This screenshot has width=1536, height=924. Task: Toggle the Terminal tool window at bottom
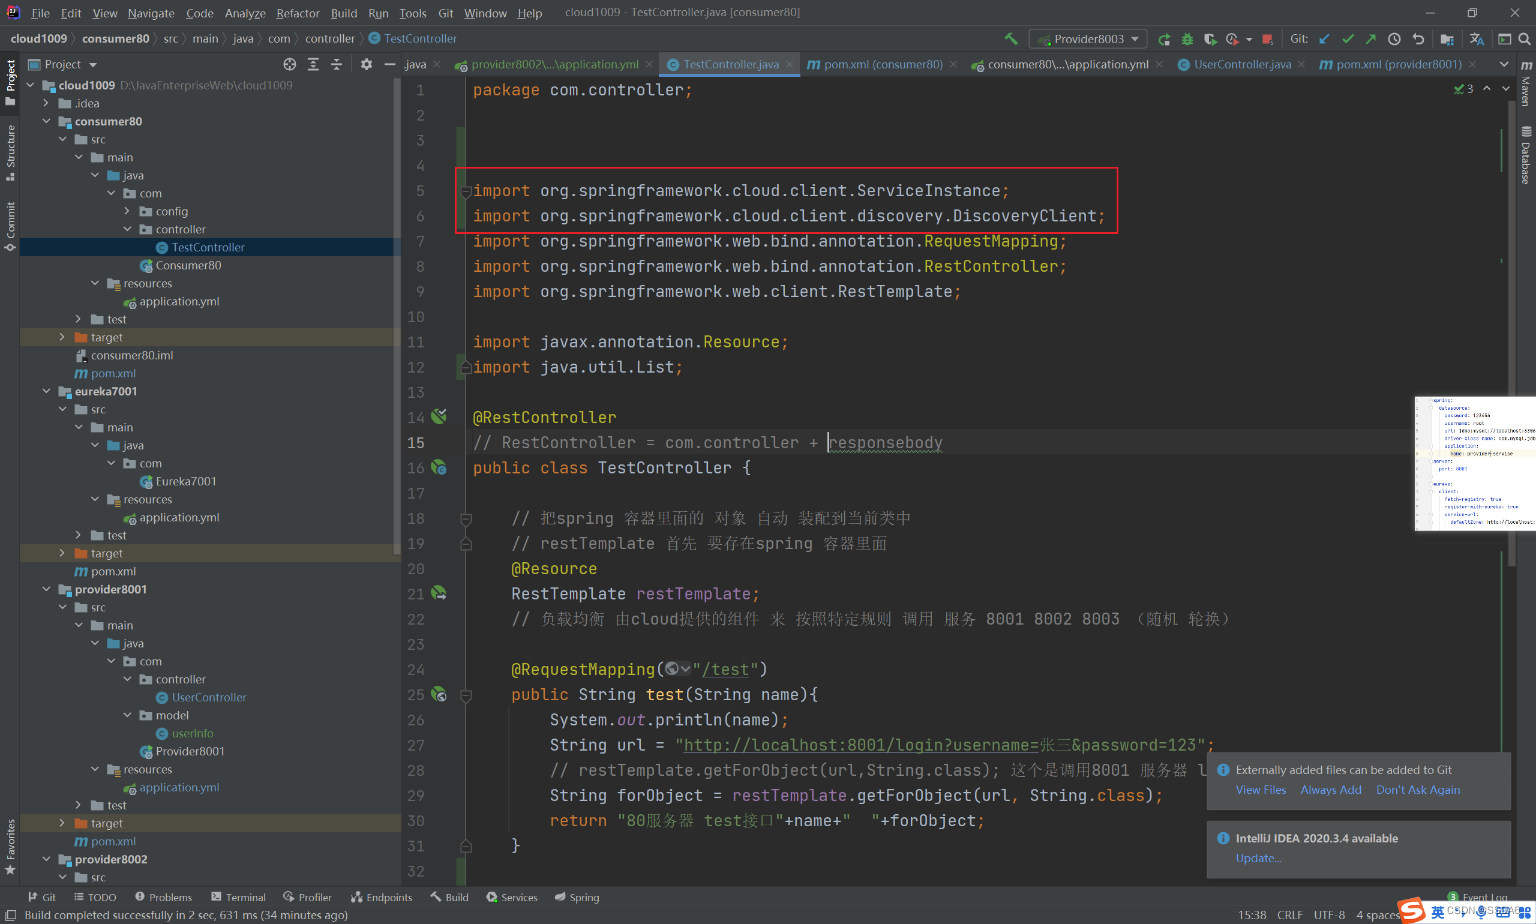pyautogui.click(x=238, y=897)
